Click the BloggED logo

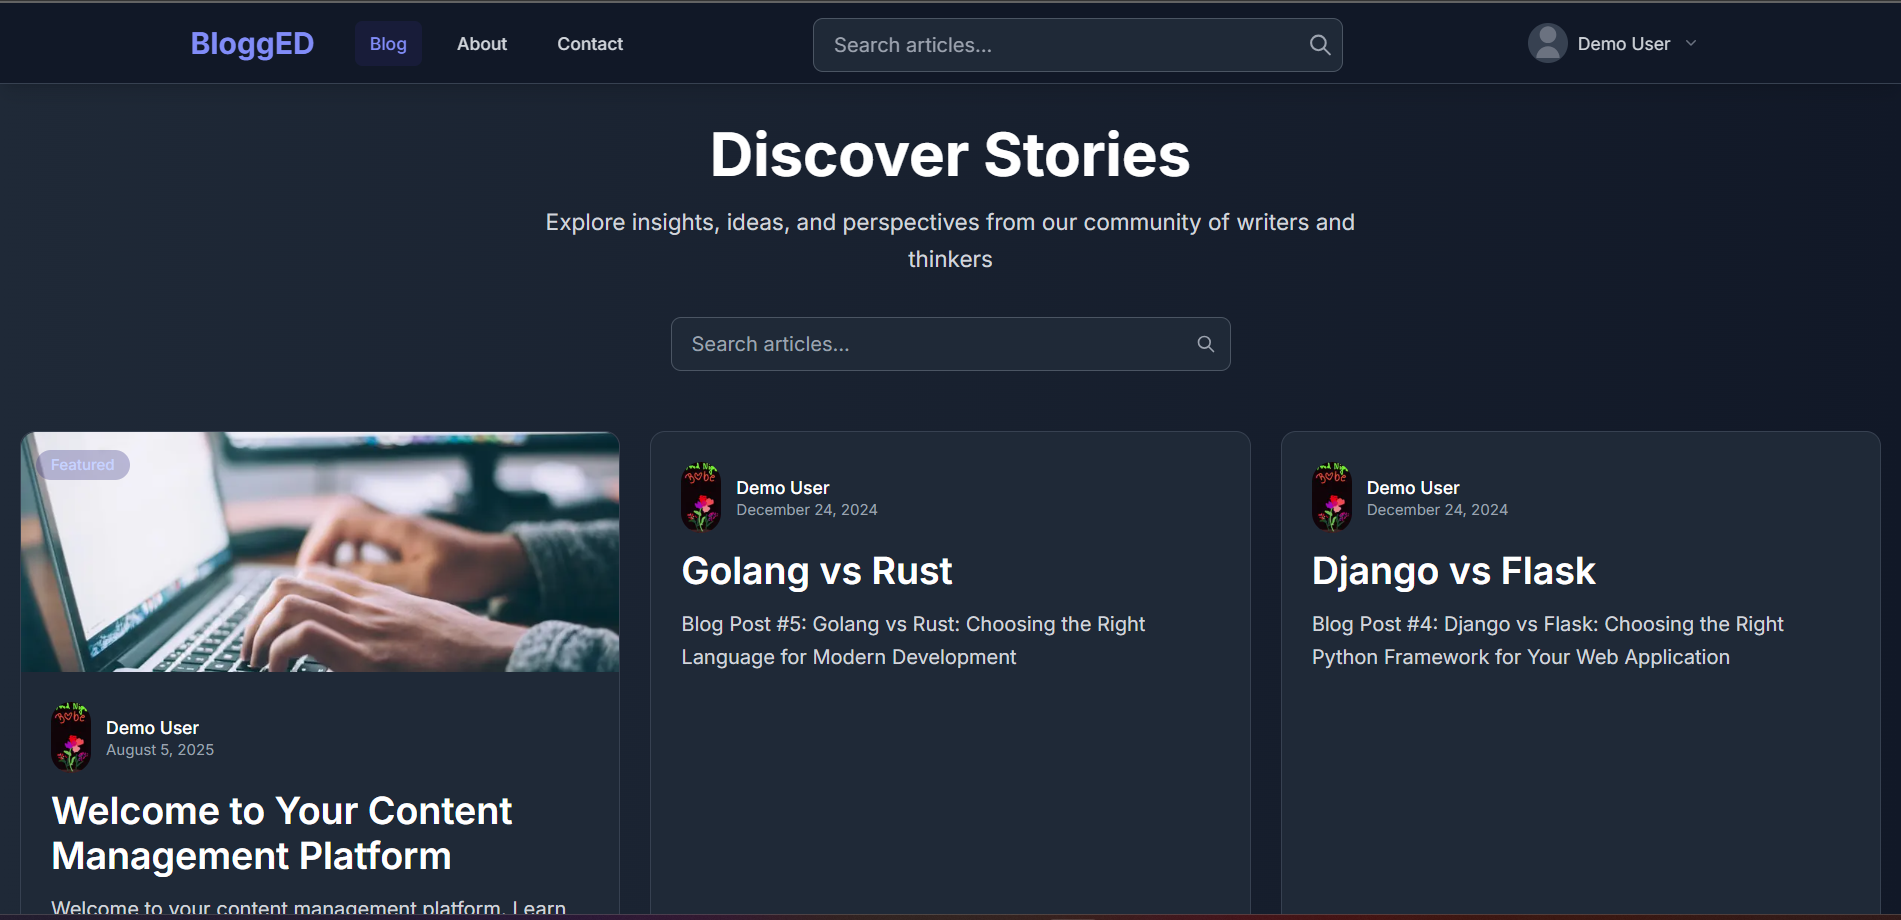tap(251, 43)
